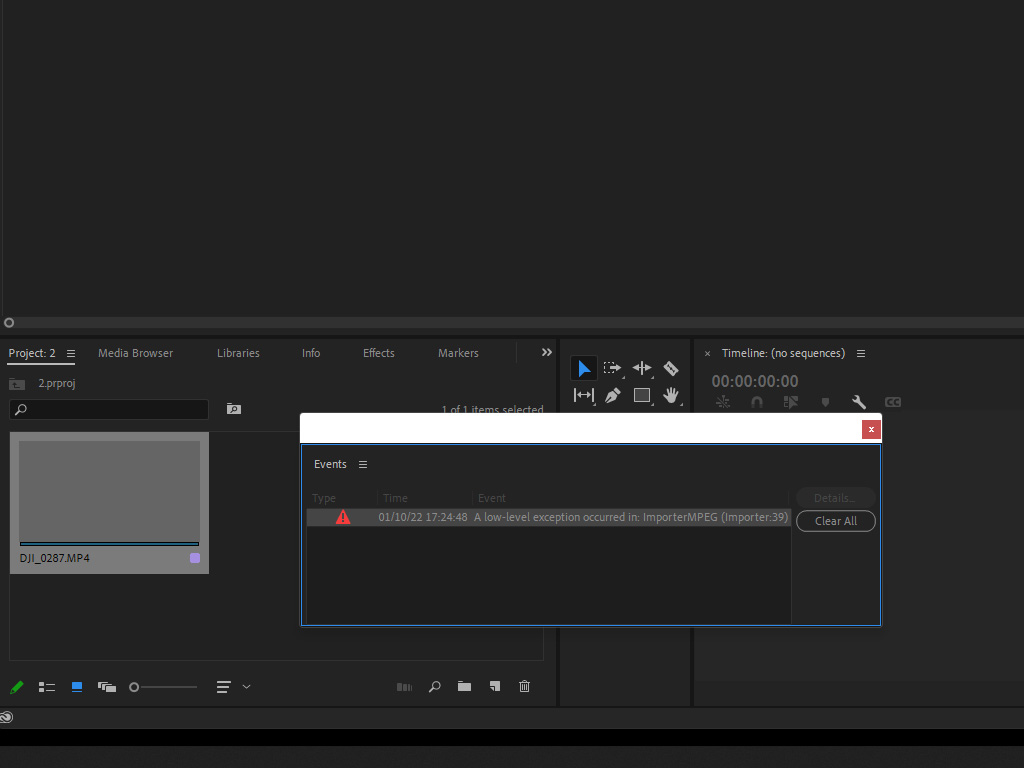The width and height of the screenshot is (1024, 768).
Task: Select the Rectangle tool
Action: 642,395
